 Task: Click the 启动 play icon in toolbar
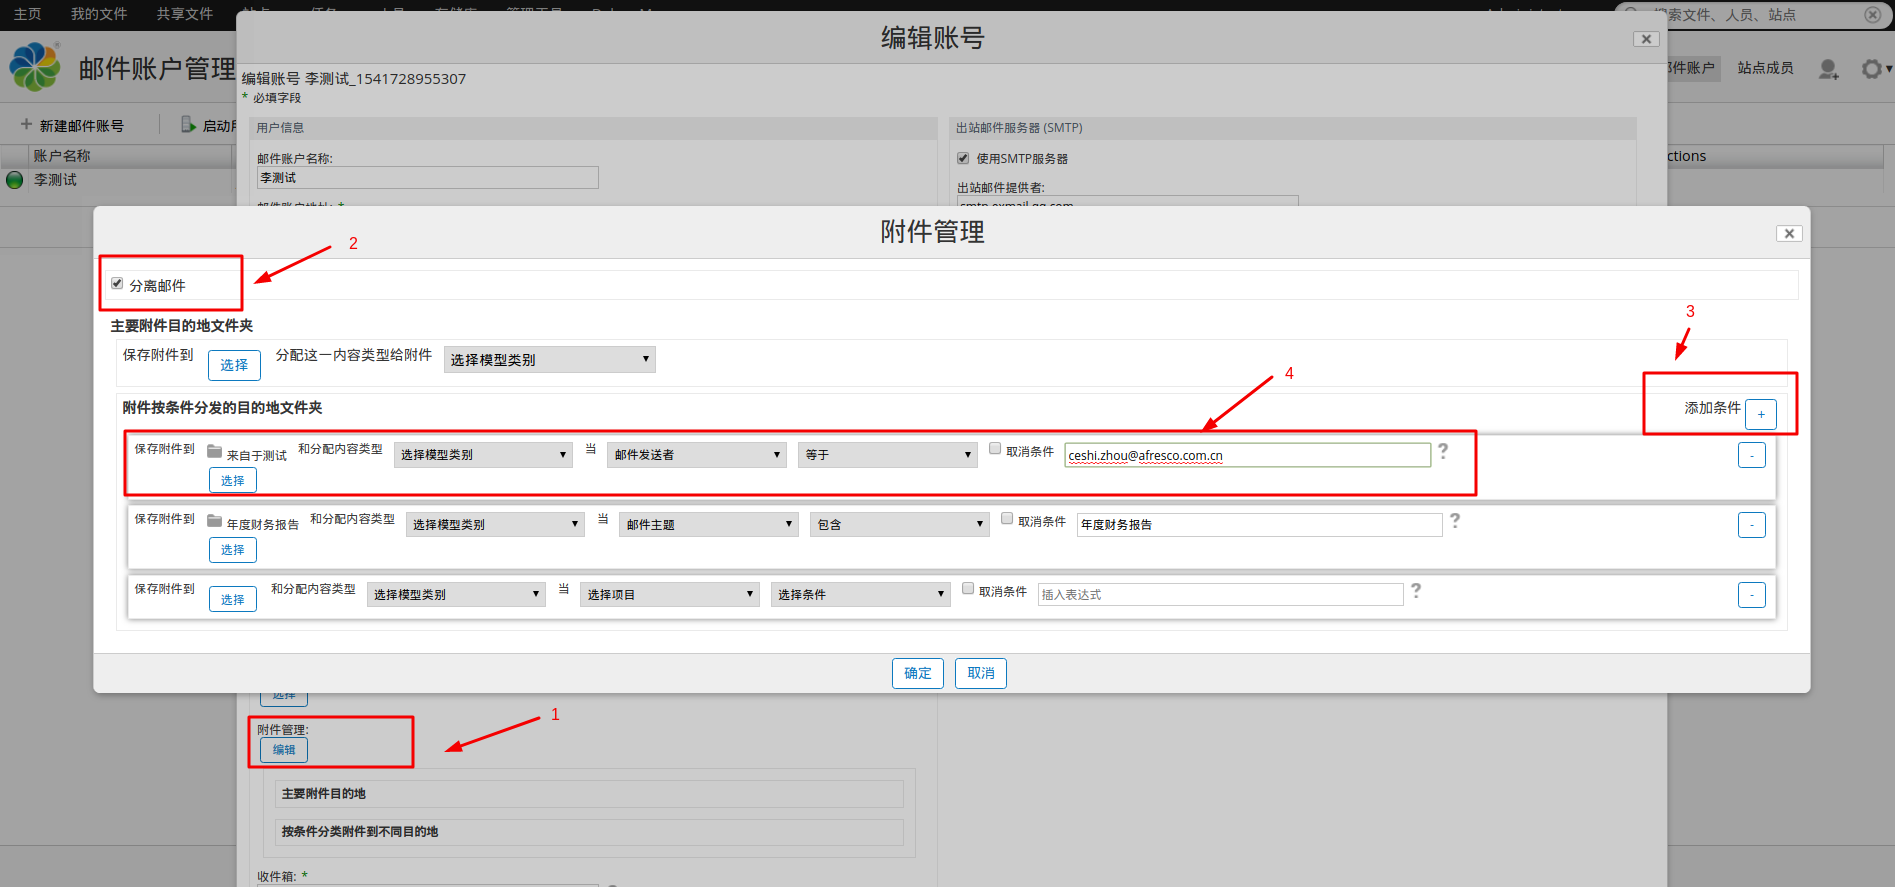[188, 125]
